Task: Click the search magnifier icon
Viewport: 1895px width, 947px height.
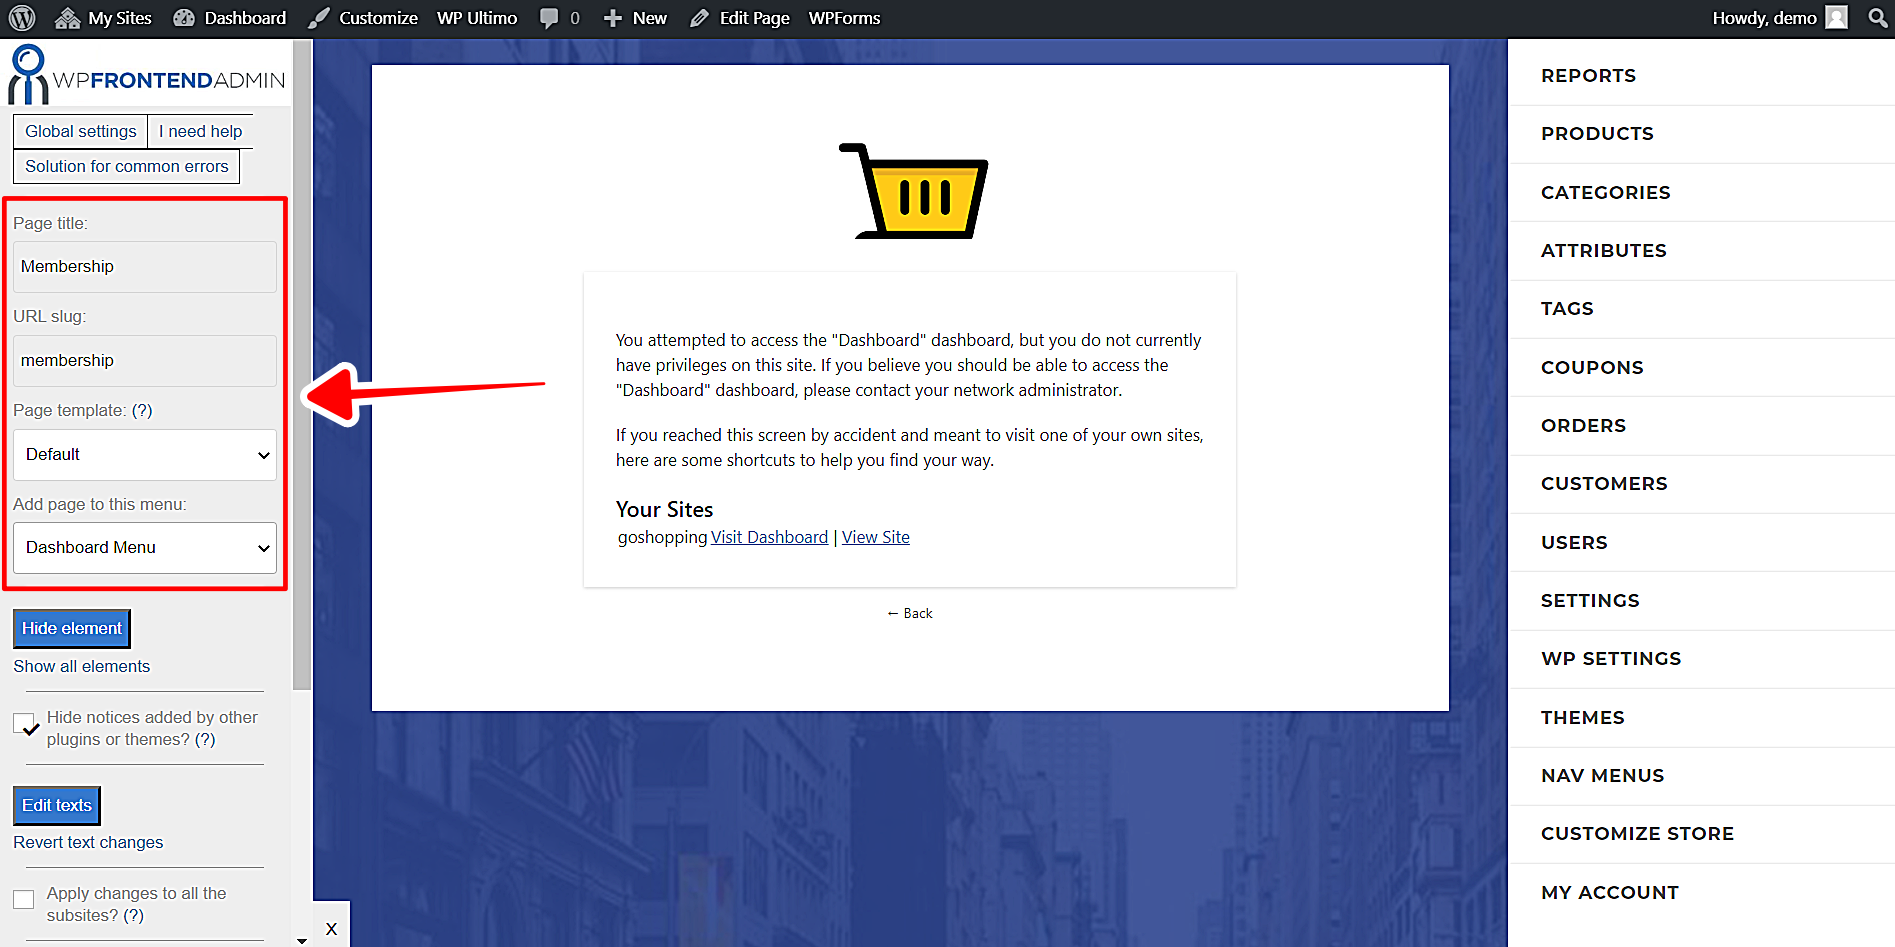Action: [x=1877, y=18]
